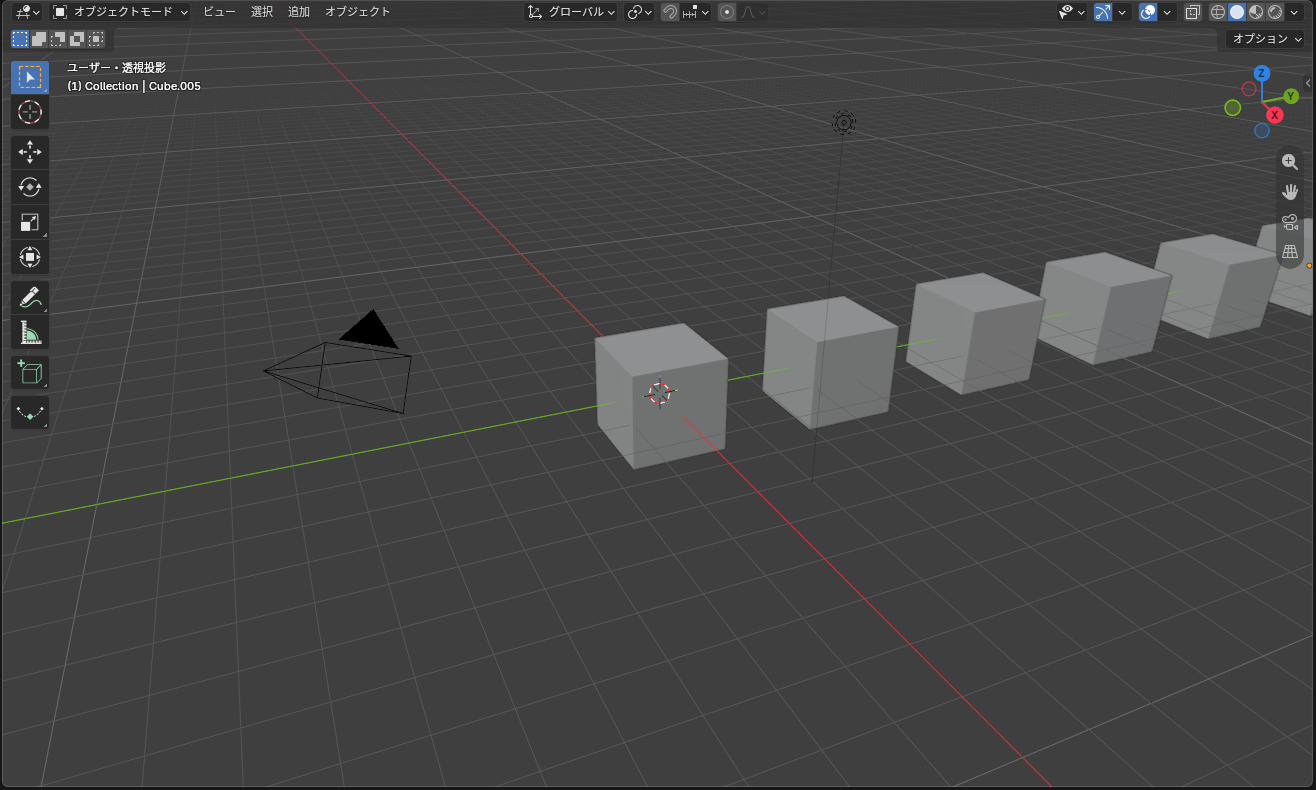Click the light object above the cubes
The width and height of the screenshot is (1316, 790).
844,122
